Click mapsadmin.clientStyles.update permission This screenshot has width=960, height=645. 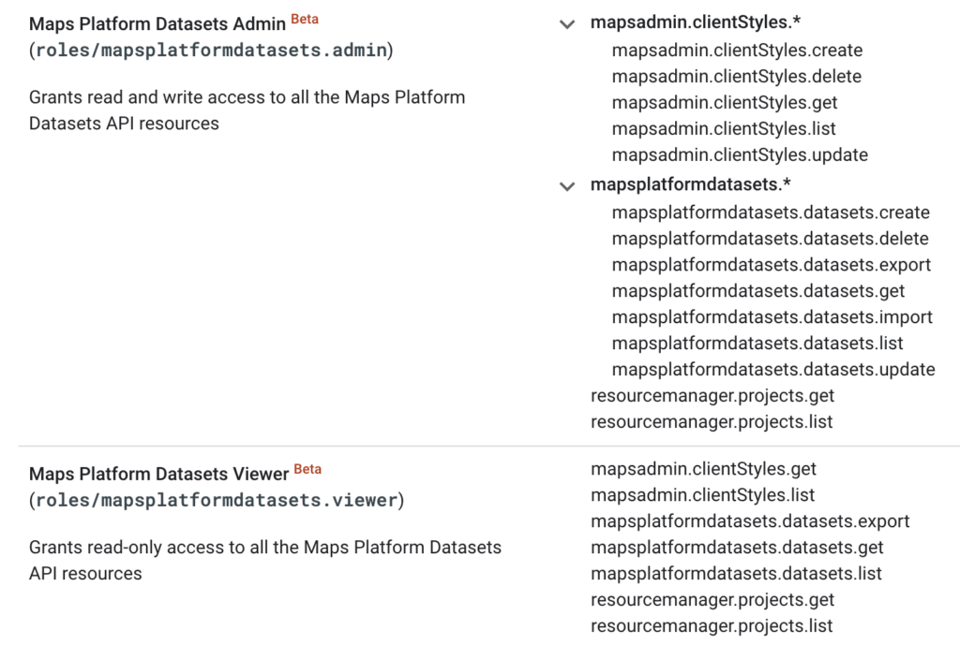coord(740,155)
